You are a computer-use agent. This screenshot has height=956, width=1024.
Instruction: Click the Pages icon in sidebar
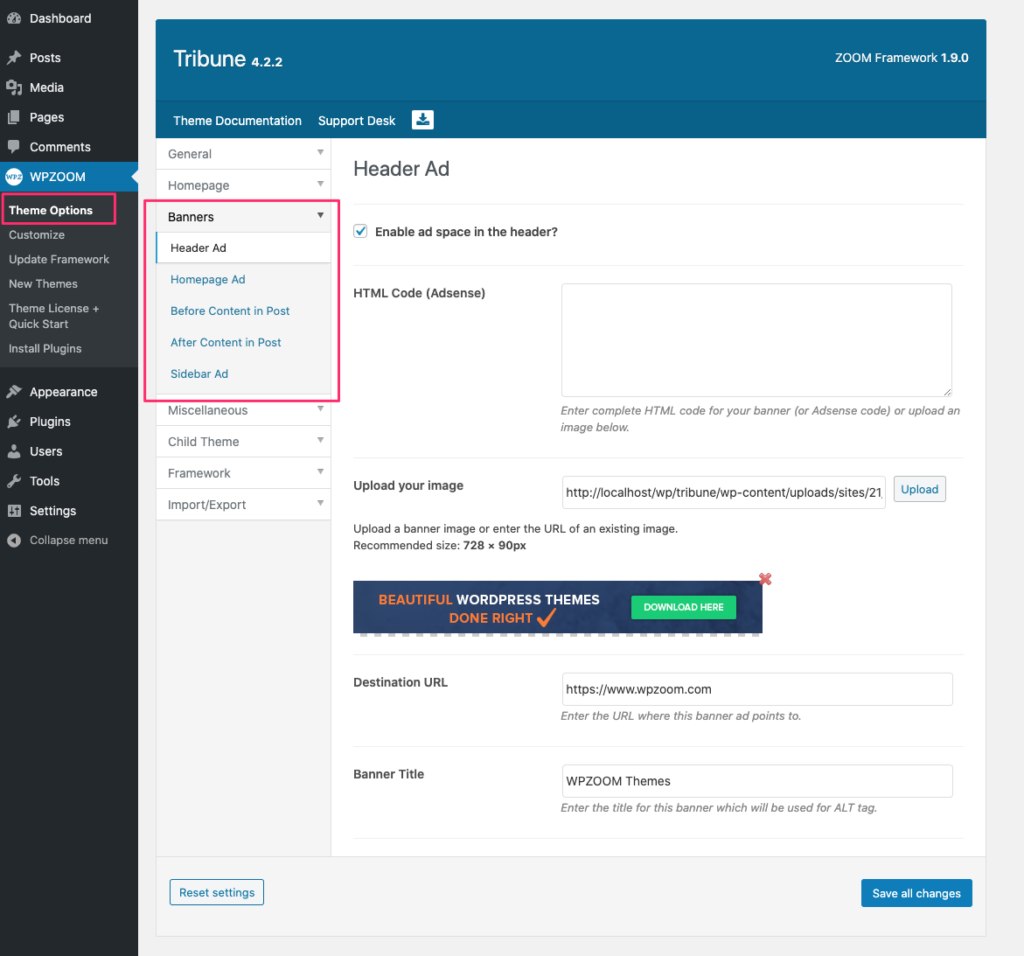(x=14, y=118)
